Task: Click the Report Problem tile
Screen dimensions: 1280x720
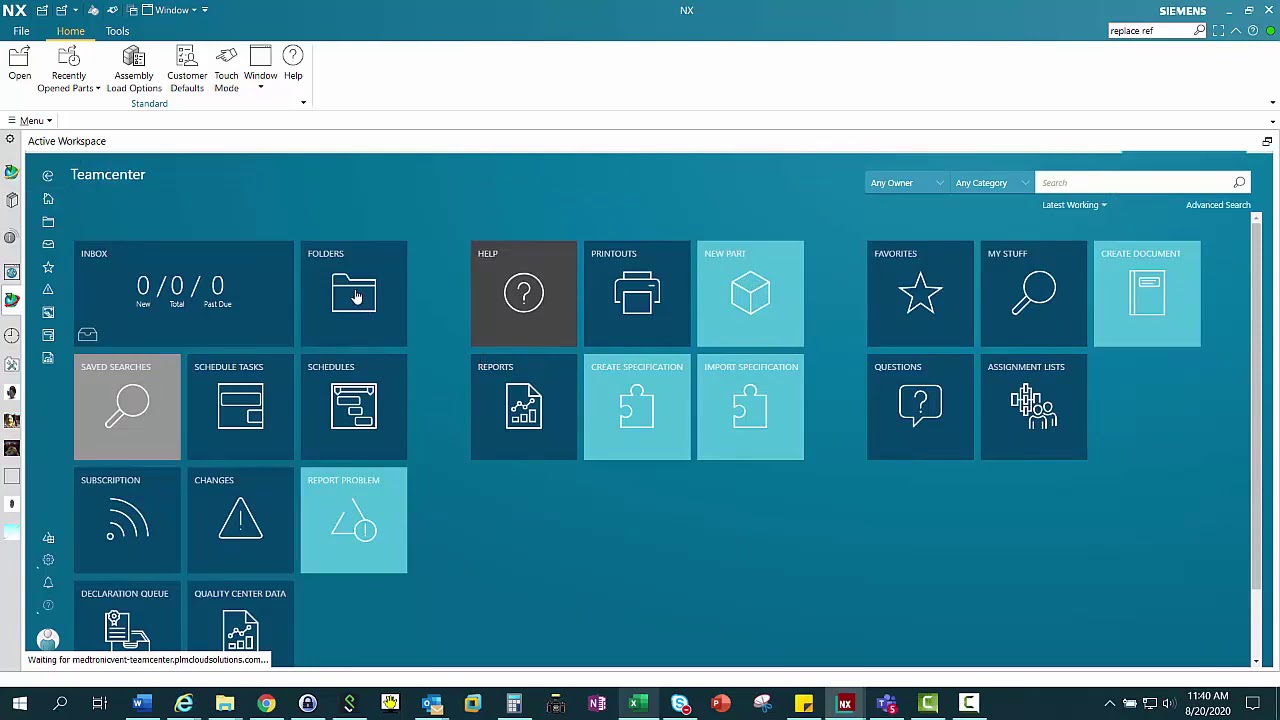Action: tap(354, 520)
